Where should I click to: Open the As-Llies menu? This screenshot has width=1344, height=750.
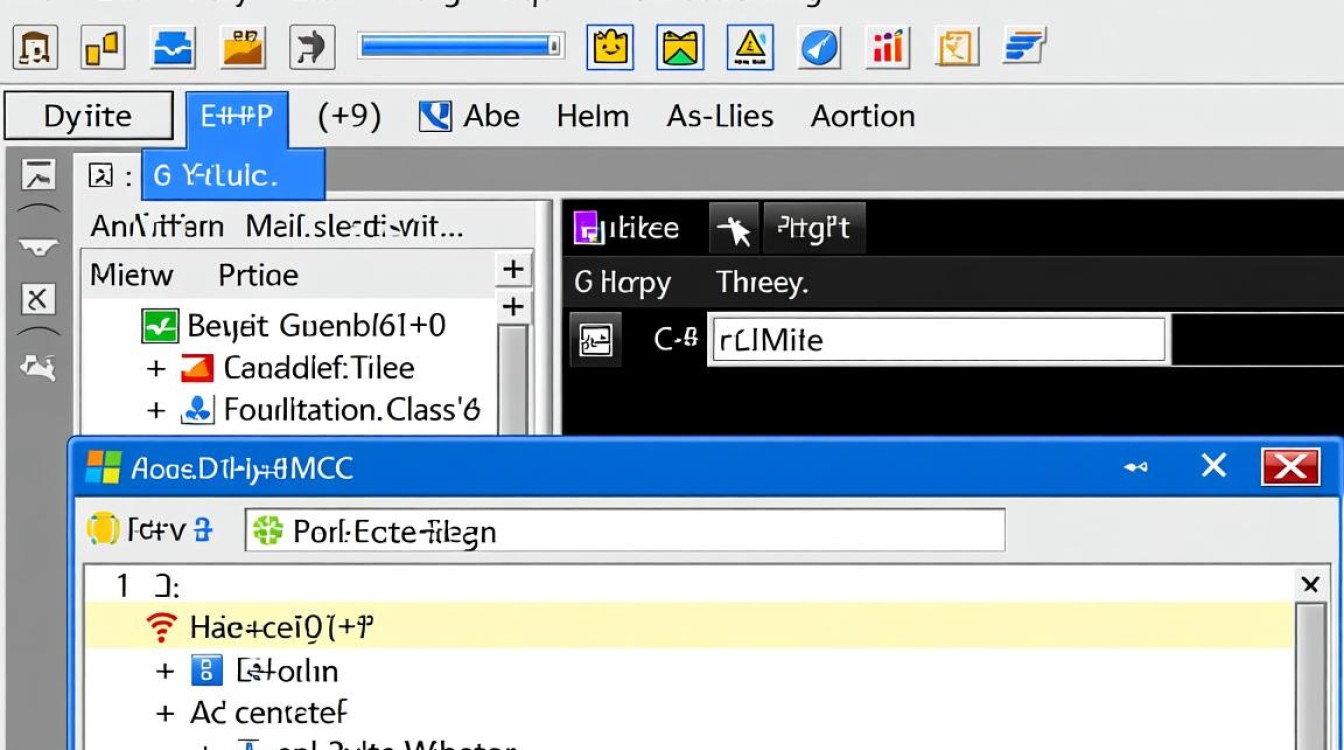(720, 117)
